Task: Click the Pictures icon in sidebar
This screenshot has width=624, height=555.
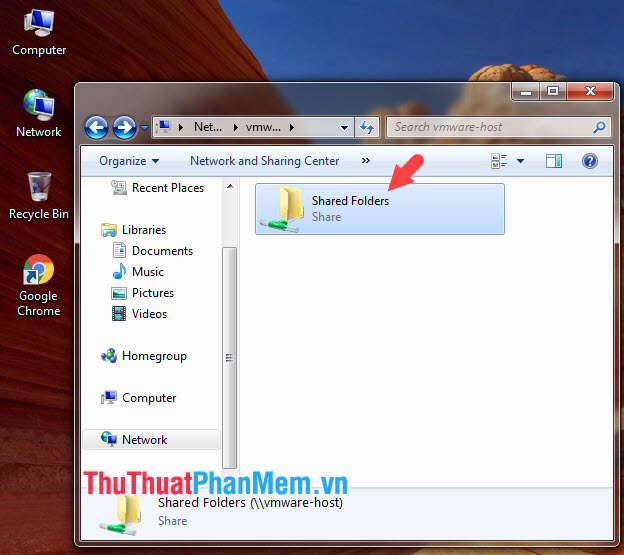Action: point(119,293)
